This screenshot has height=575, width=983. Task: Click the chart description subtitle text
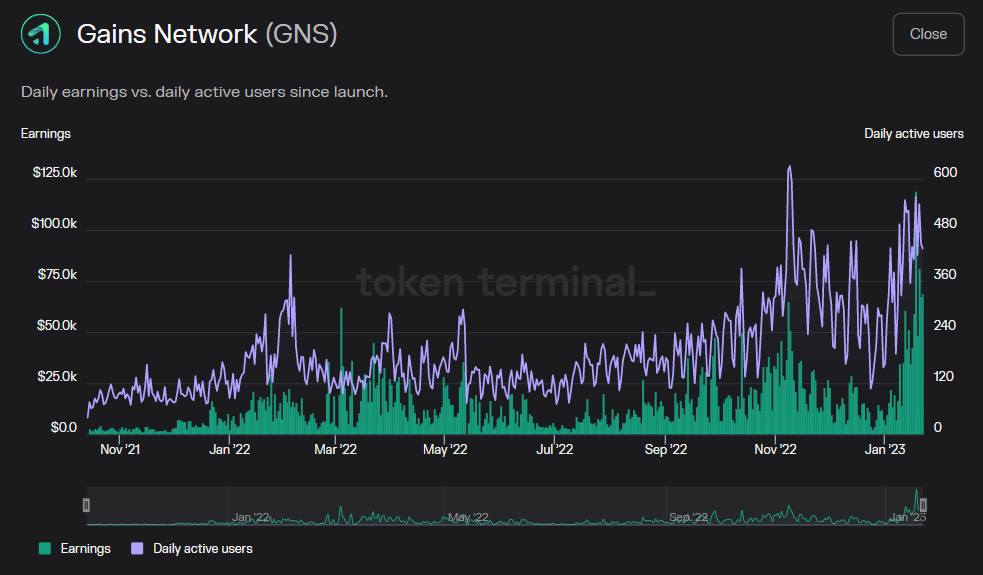coord(204,92)
